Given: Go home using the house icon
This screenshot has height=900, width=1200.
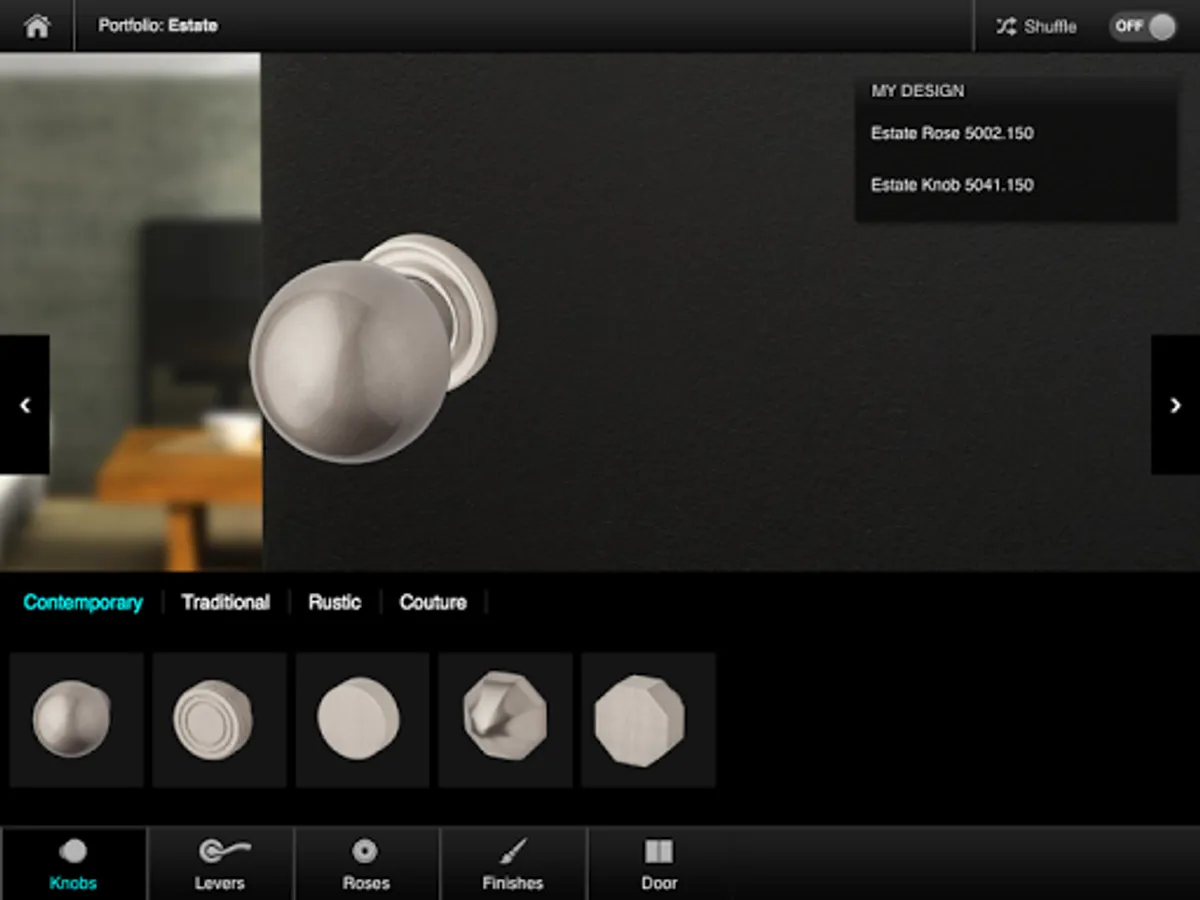Looking at the screenshot, I should [x=38, y=26].
